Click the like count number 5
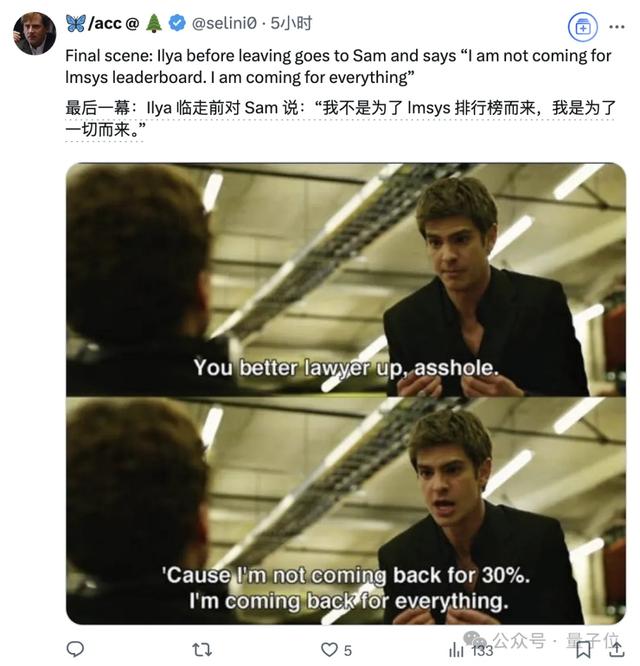This screenshot has width=640, height=666. point(347,650)
